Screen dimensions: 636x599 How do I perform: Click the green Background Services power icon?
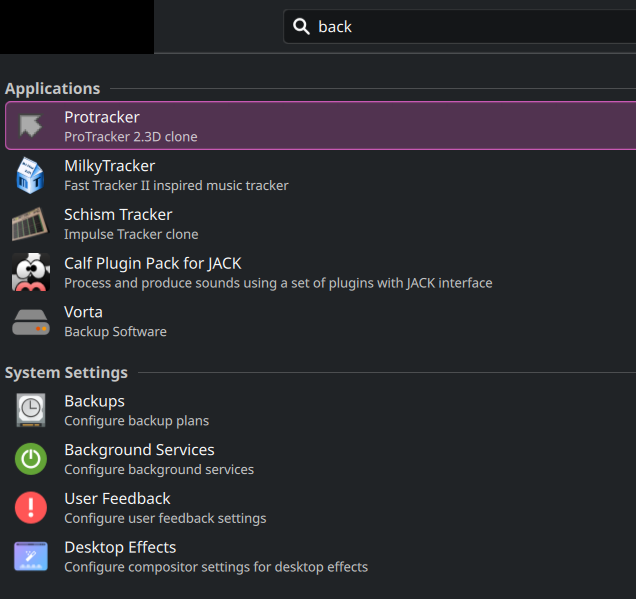pyautogui.click(x=31, y=459)
